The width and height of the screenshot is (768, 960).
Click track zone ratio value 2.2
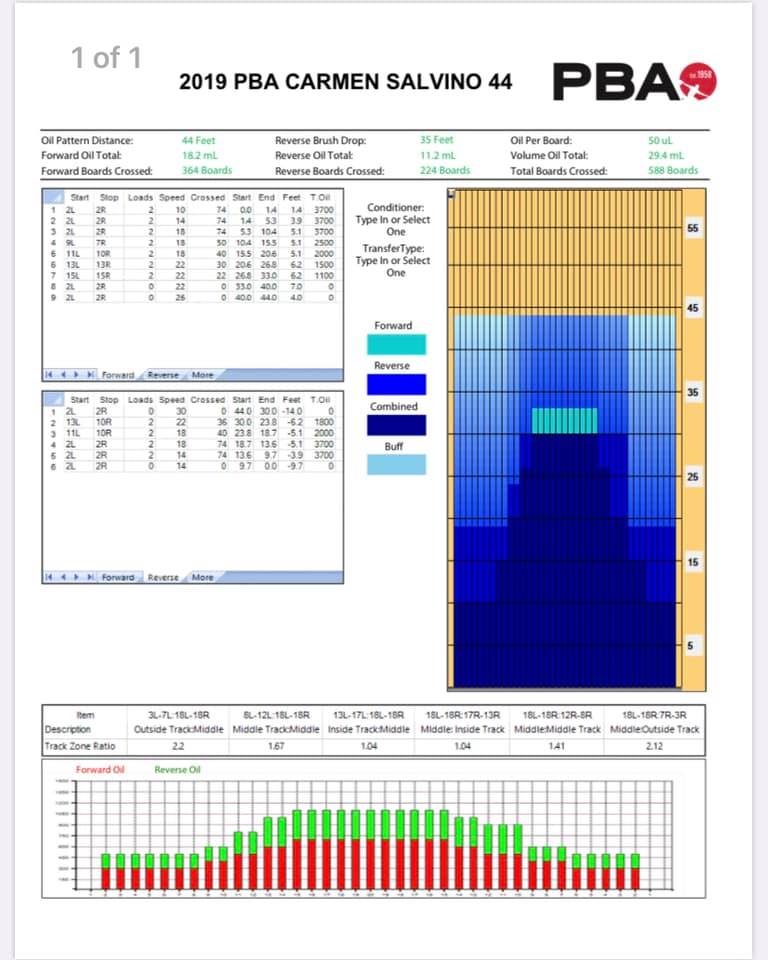[x=178, y=746]
